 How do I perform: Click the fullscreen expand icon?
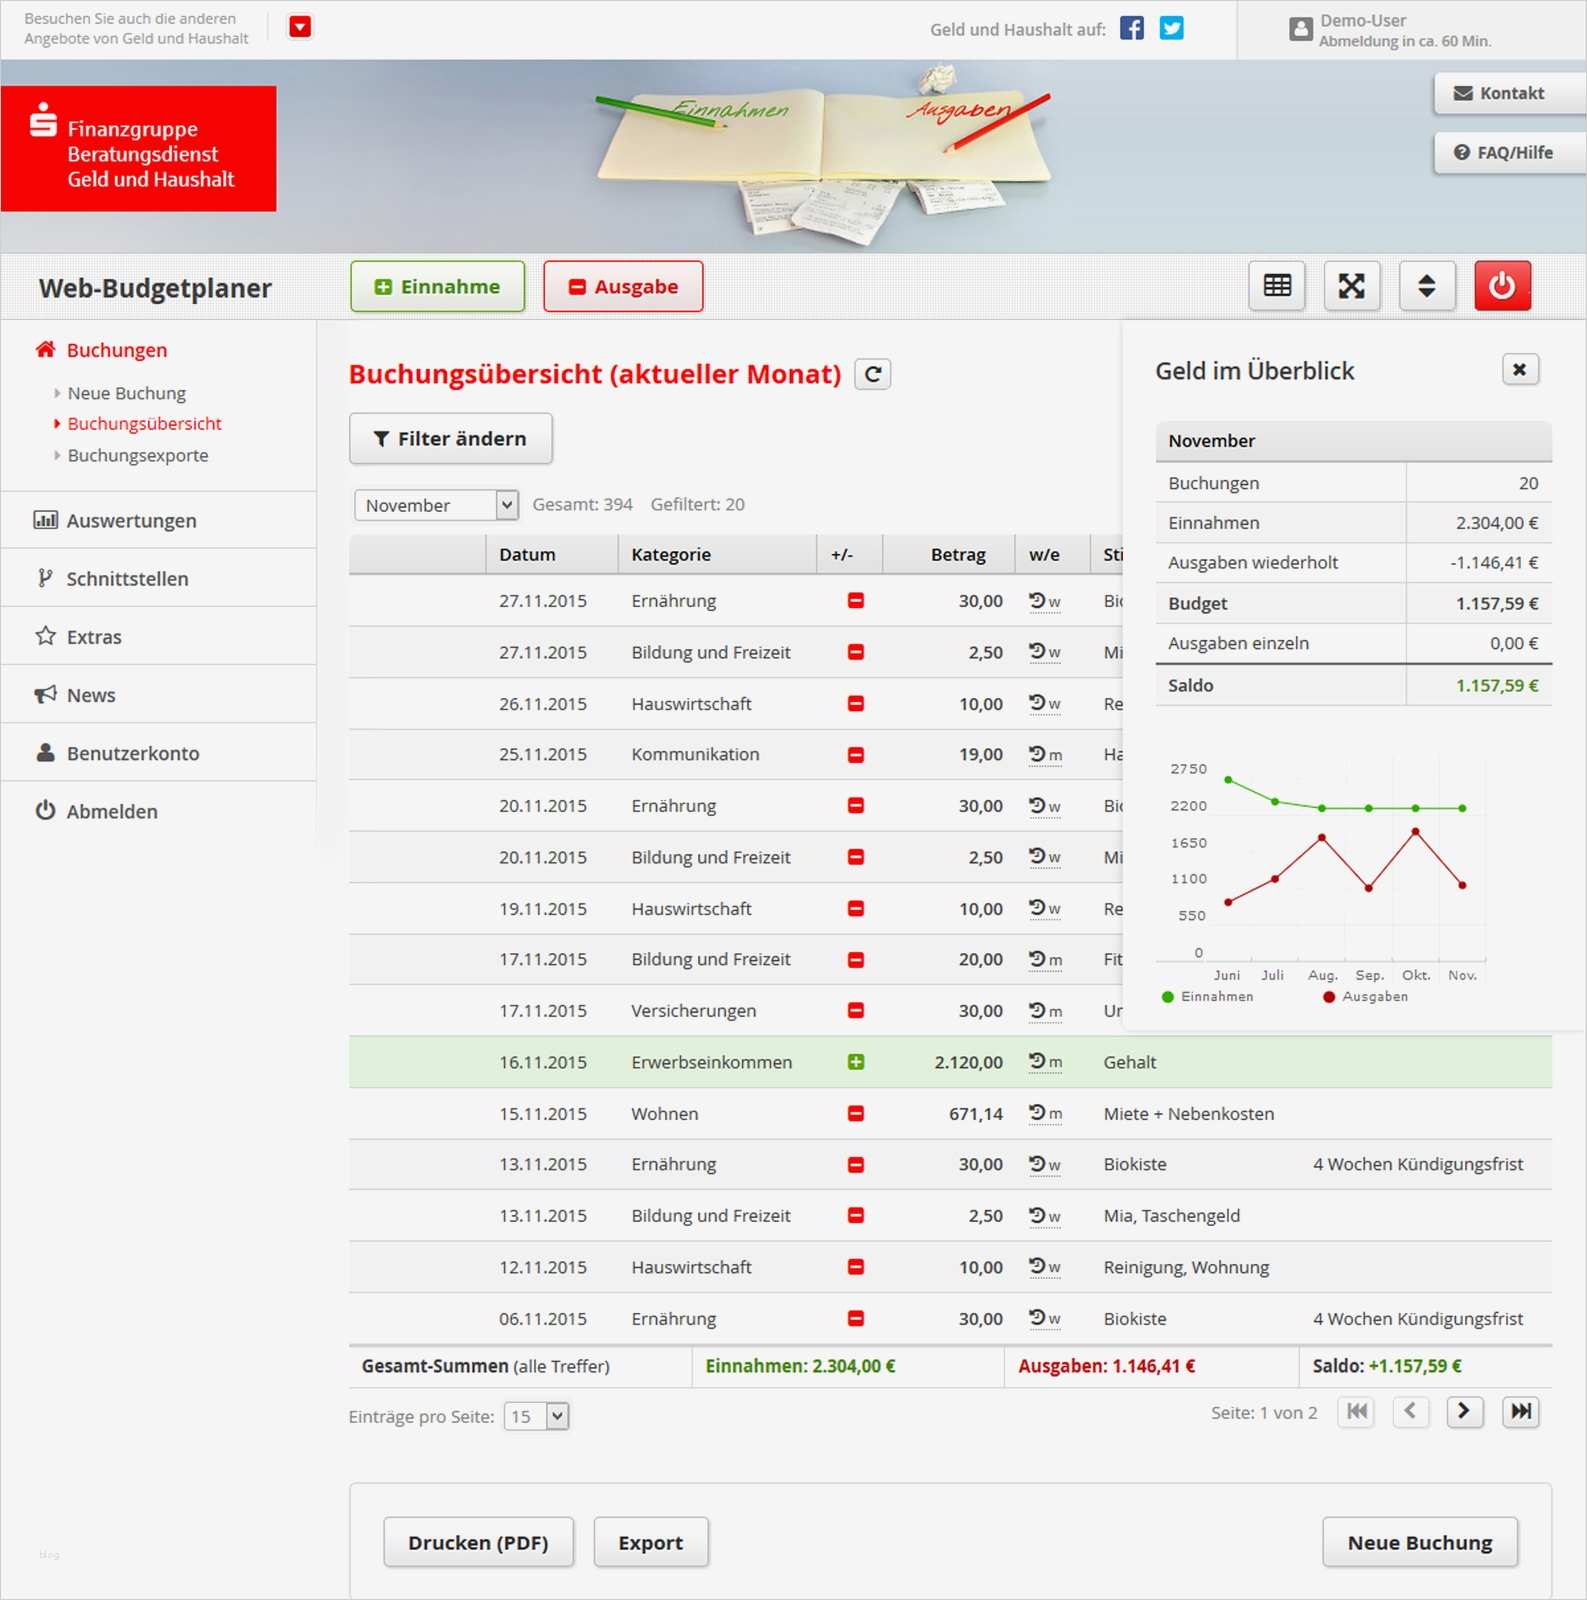(1352, 286)
